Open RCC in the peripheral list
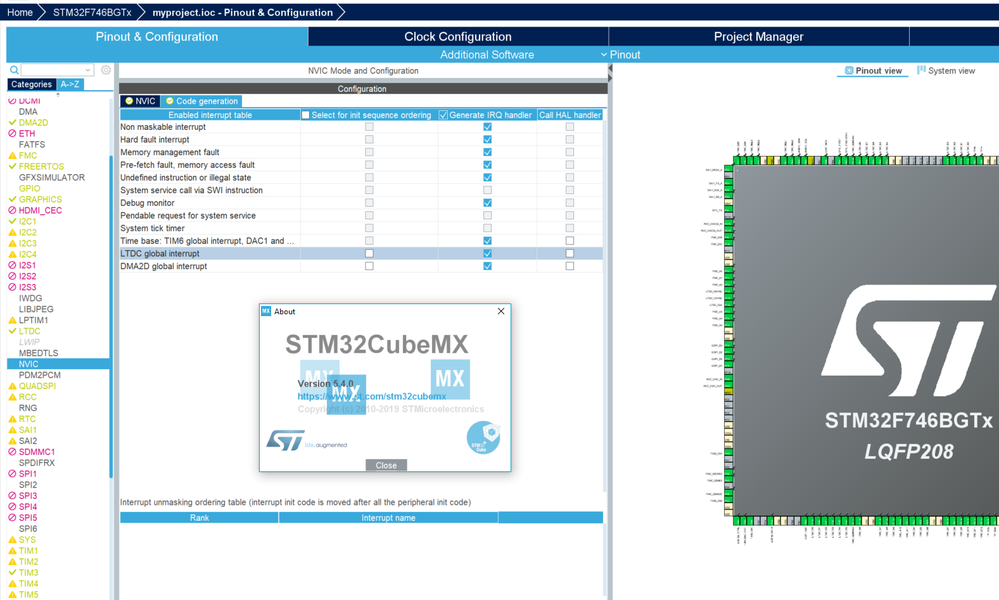The width and height of the screenshot is (999, 600). click(27, 397)
